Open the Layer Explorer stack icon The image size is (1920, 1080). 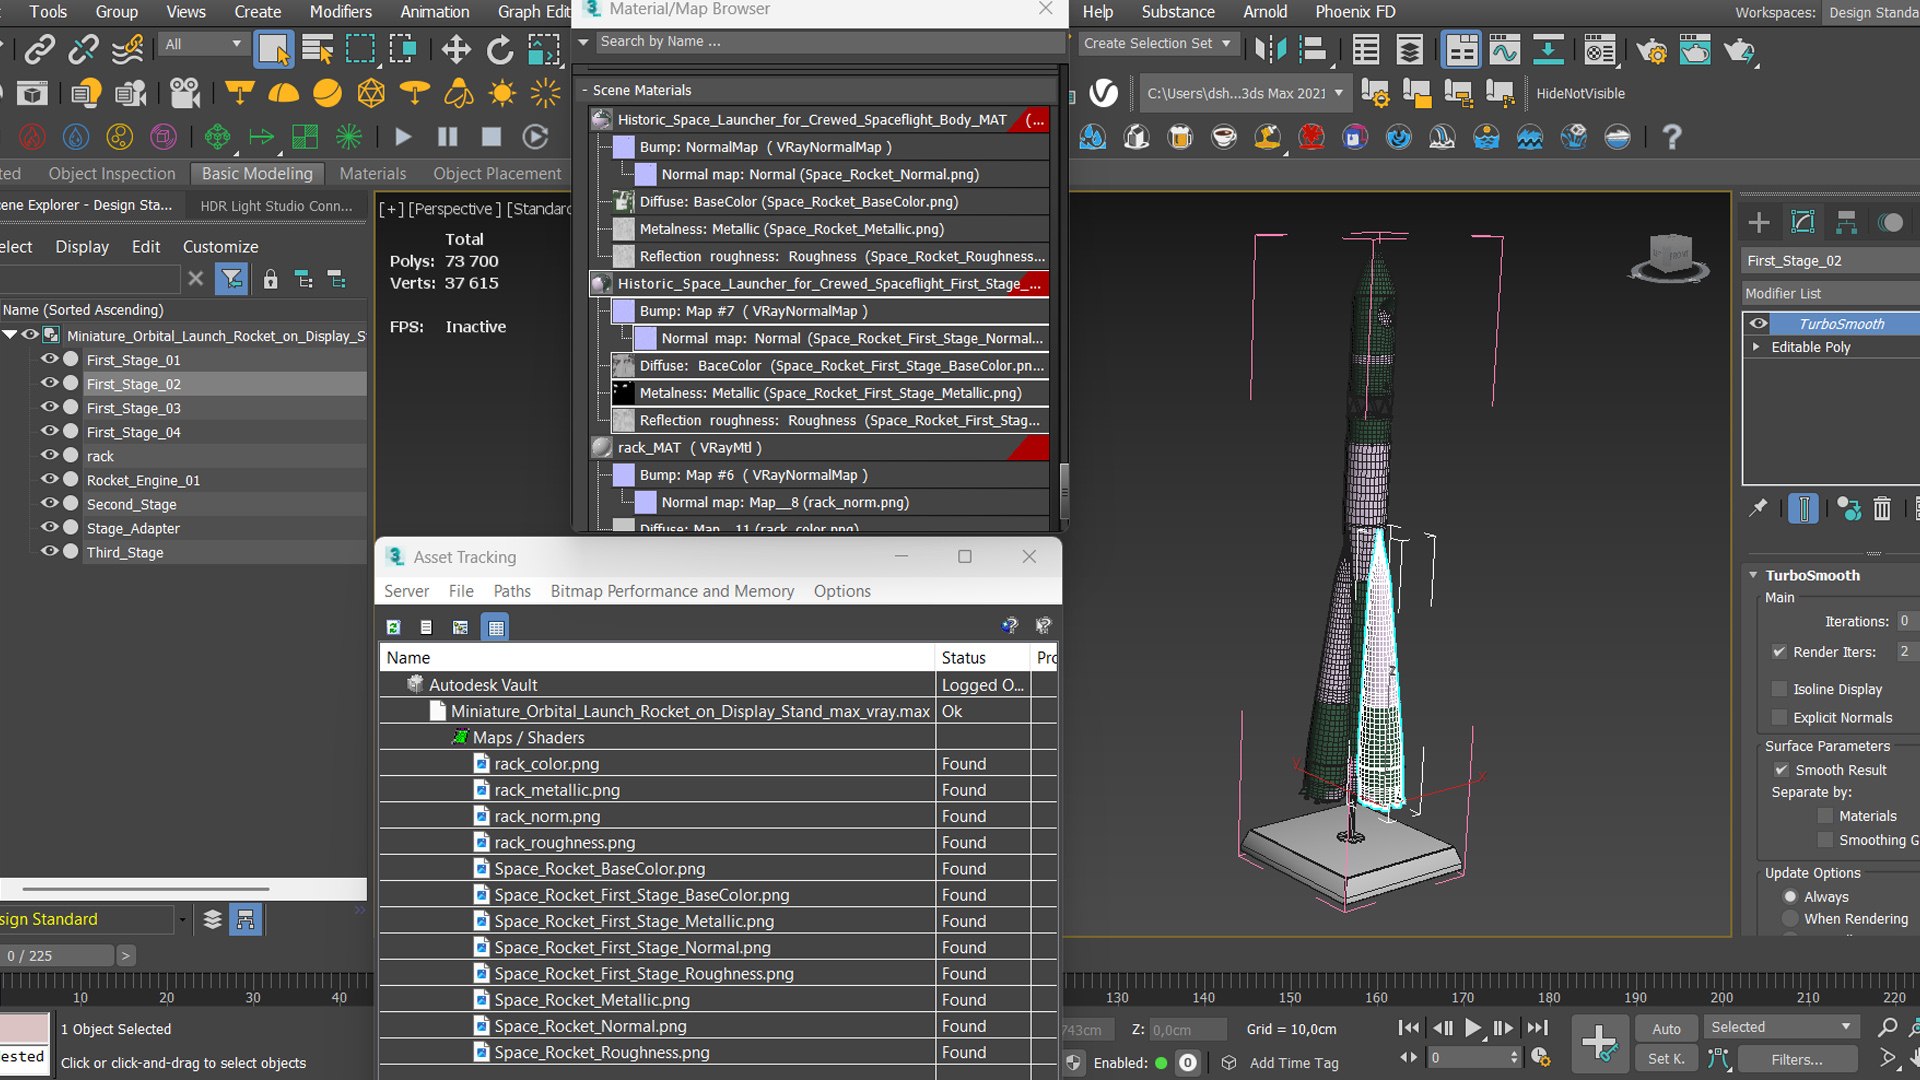tap(1410, 48)
